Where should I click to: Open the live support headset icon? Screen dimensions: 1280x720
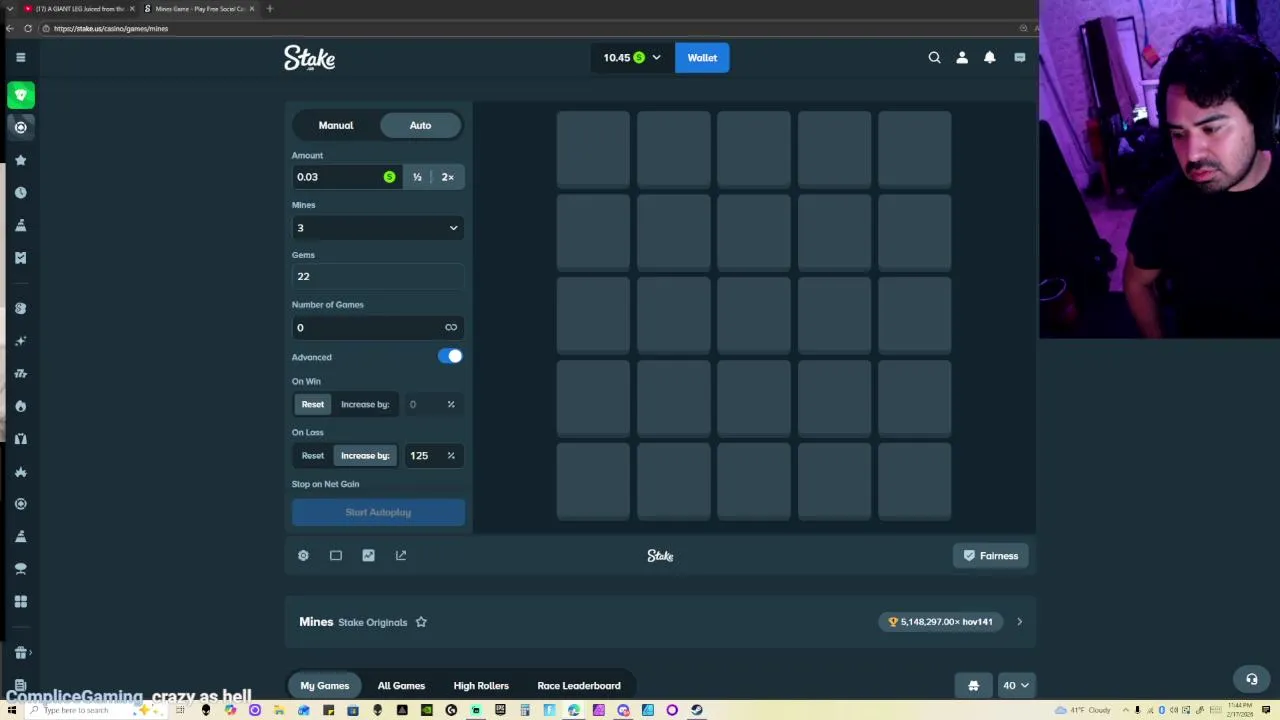tap(1251, 679)
